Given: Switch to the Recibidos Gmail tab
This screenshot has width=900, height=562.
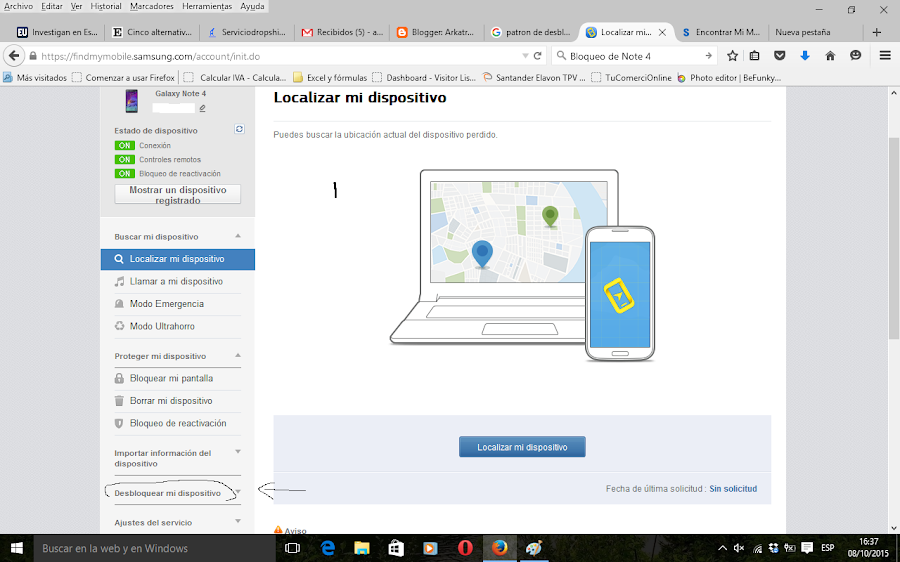Looking at the screenshot, I should pos(342,32).
